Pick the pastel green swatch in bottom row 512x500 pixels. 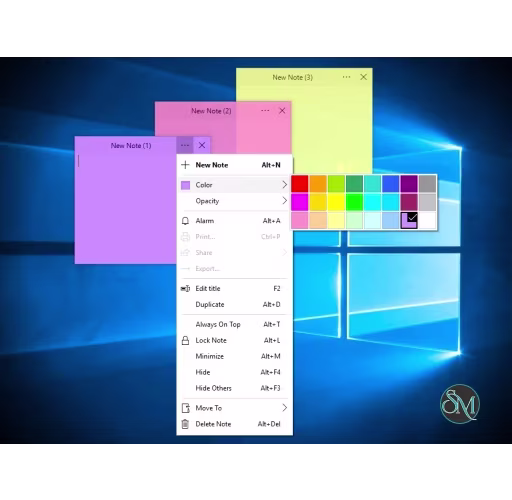point(354,220)
